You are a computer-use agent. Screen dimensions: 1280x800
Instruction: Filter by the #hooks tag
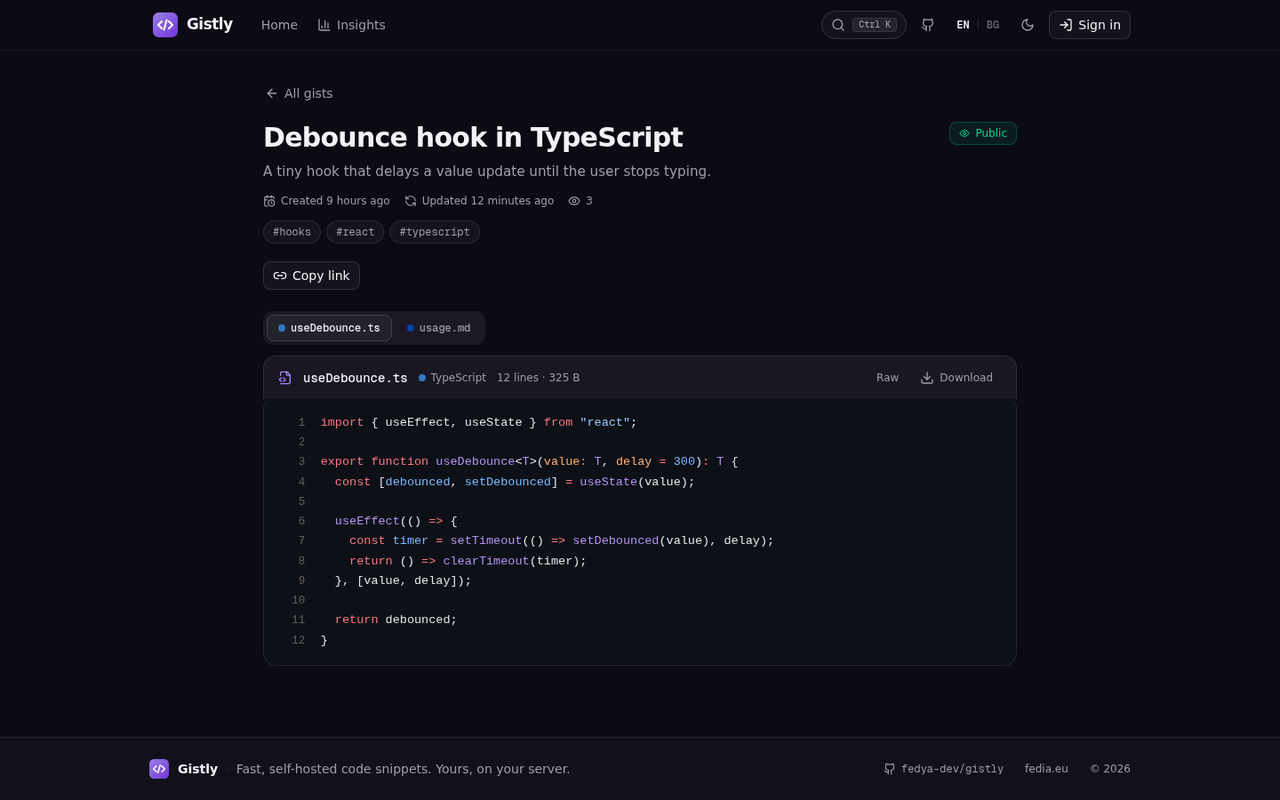click(292, 232)
